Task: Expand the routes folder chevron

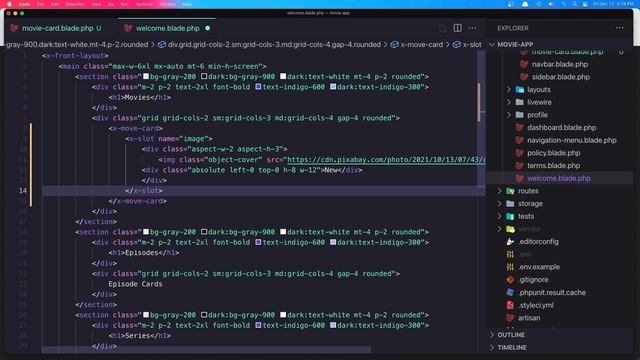Action: point(500,191)
